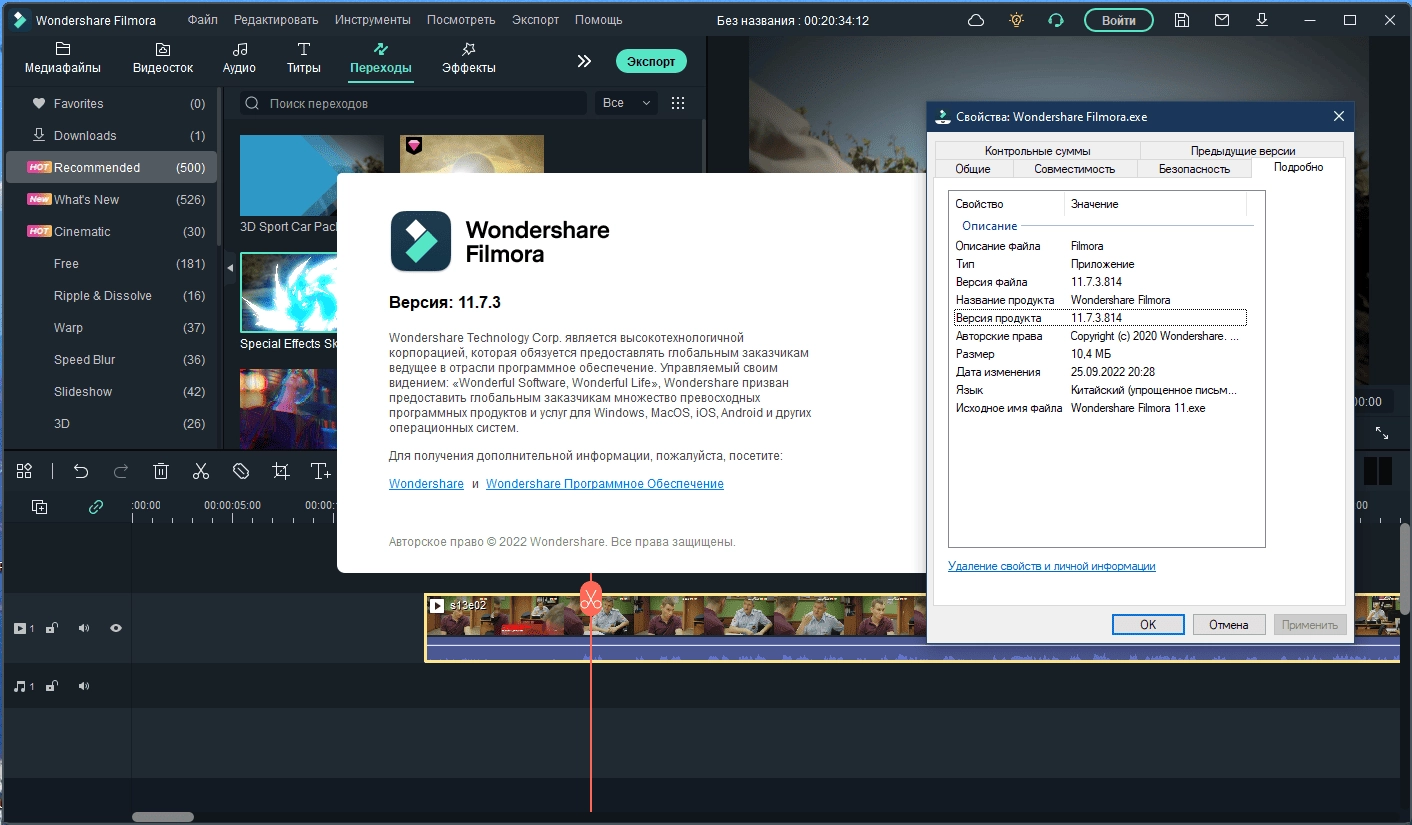Open the Видеосток tab
Viewport: 1412px width, 825px height.
[163, 59]
